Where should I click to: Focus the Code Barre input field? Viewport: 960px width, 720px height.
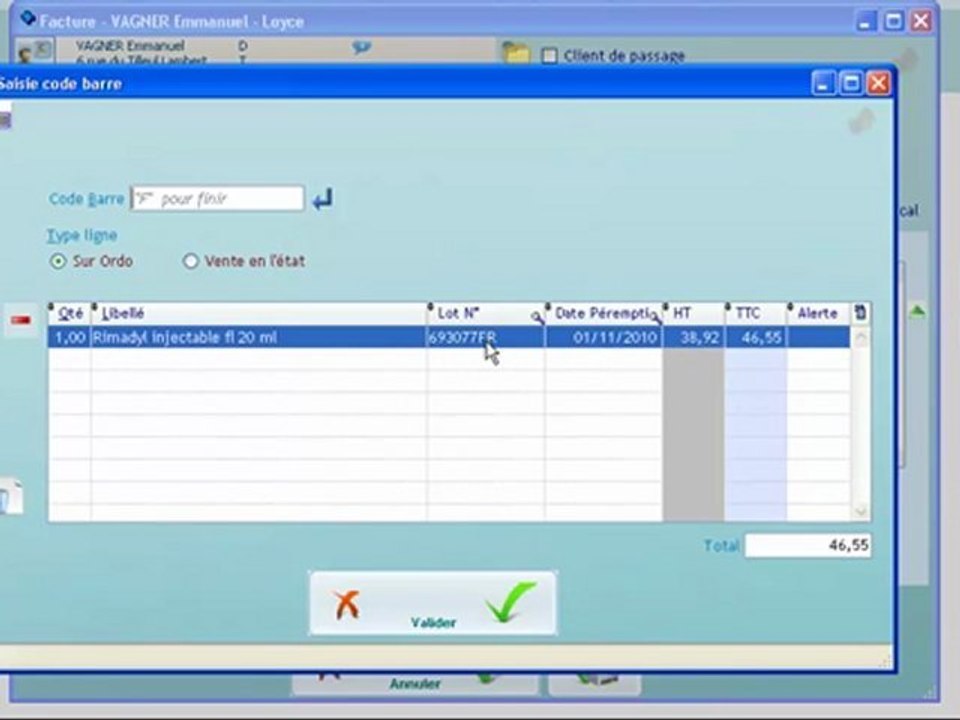[217, 199]
